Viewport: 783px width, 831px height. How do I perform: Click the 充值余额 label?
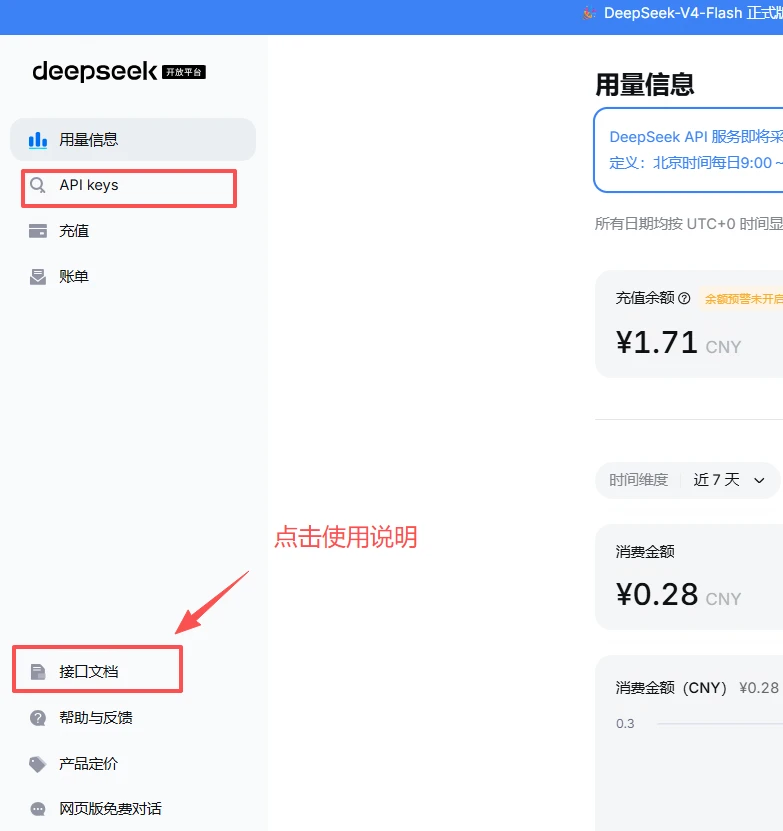coord(645,298)
